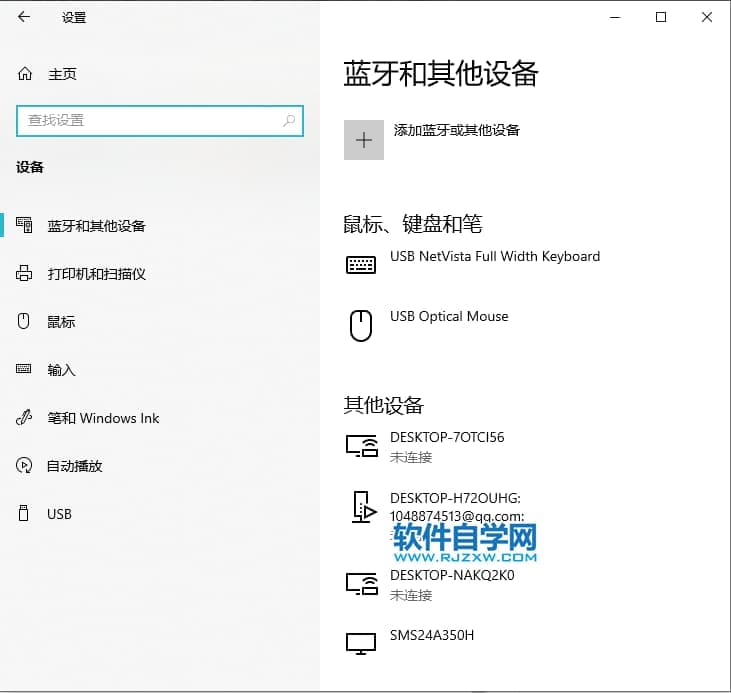Open 打印机和扫描仪 settings page
Image resolution: width=731 pixels, height=693 pixels.
click(x=96, y=274)
